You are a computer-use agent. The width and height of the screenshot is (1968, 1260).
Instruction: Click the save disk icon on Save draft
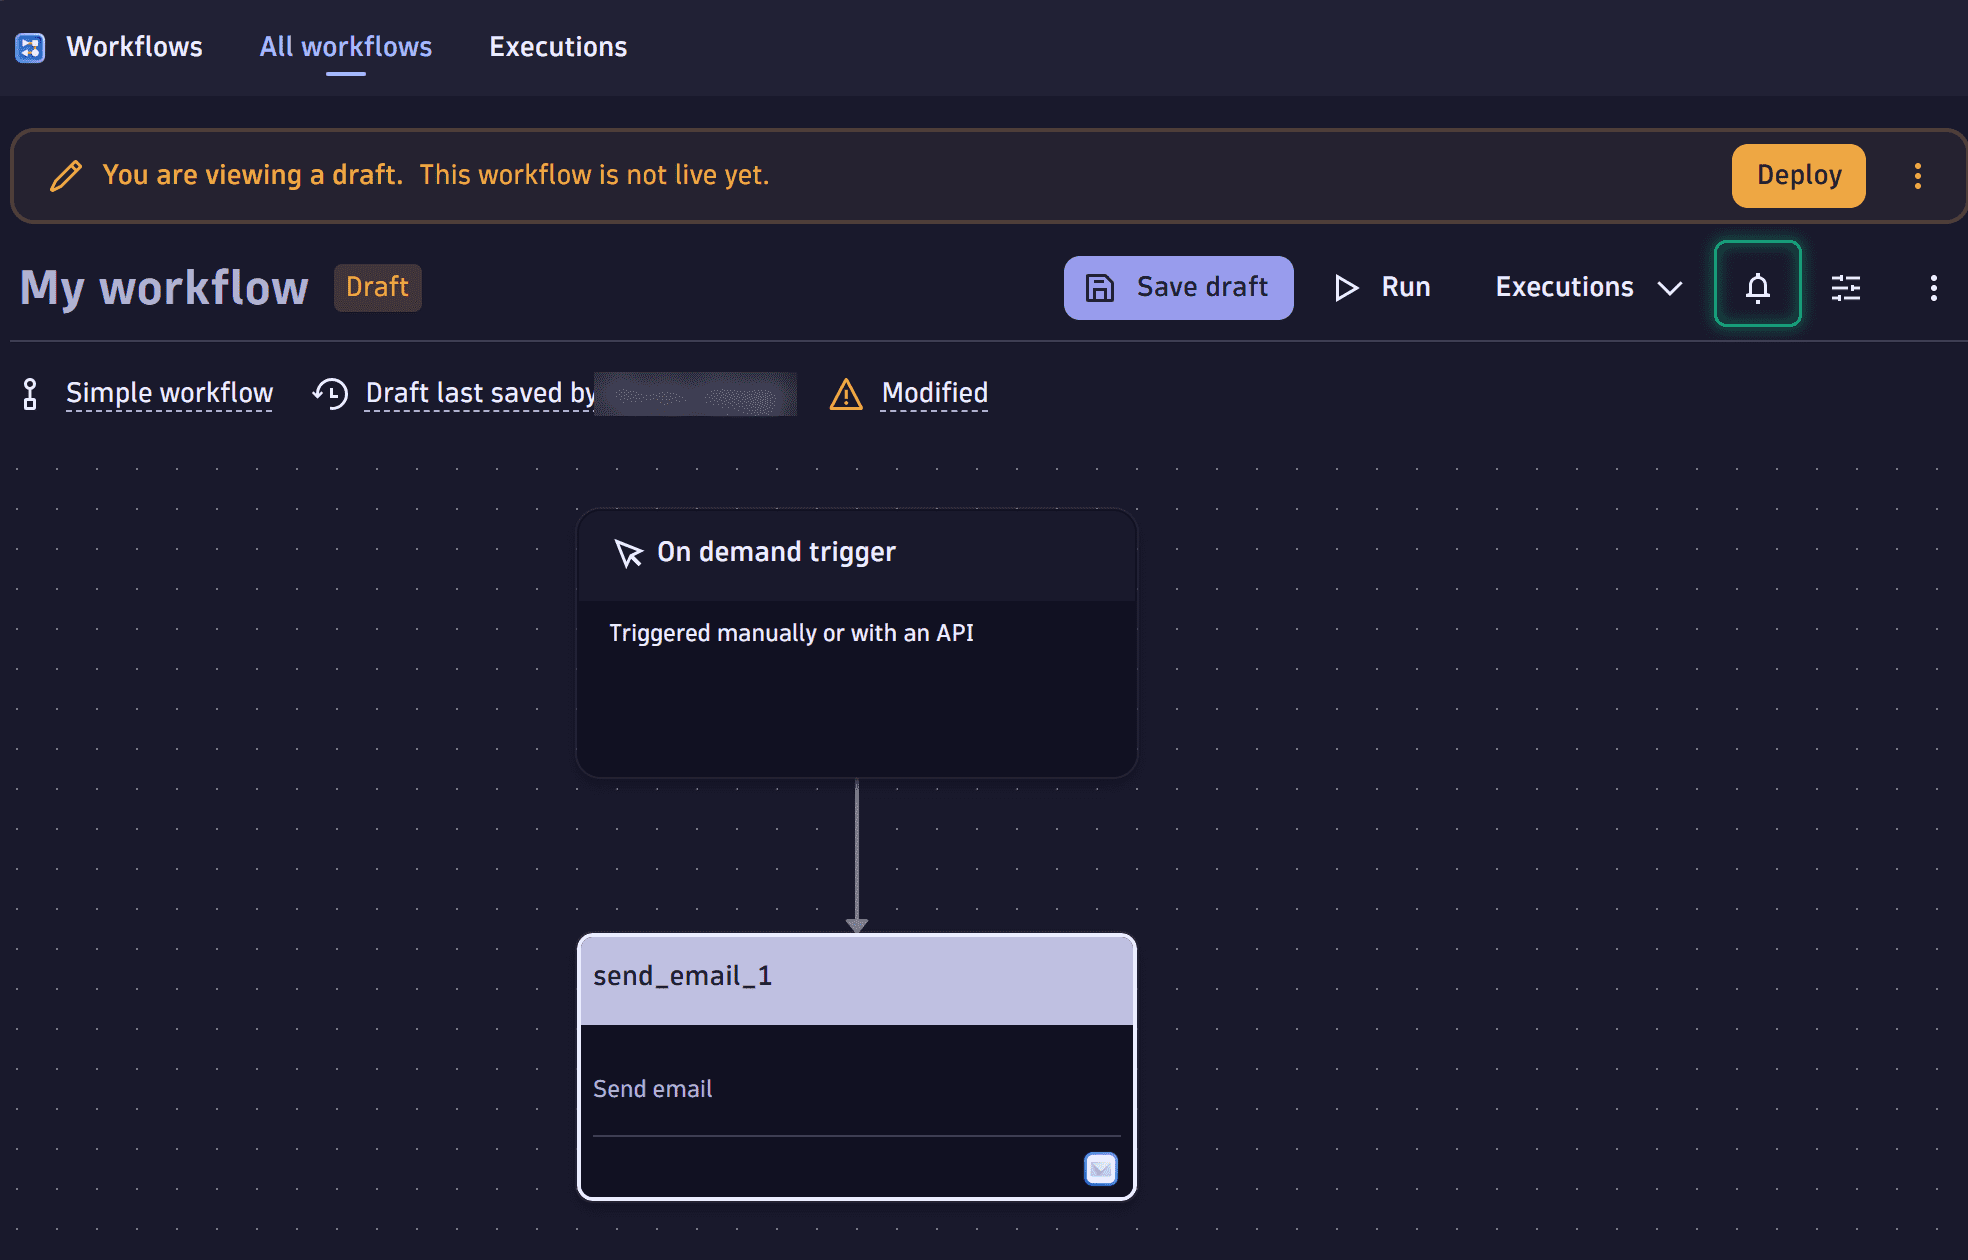[1099, 287]
